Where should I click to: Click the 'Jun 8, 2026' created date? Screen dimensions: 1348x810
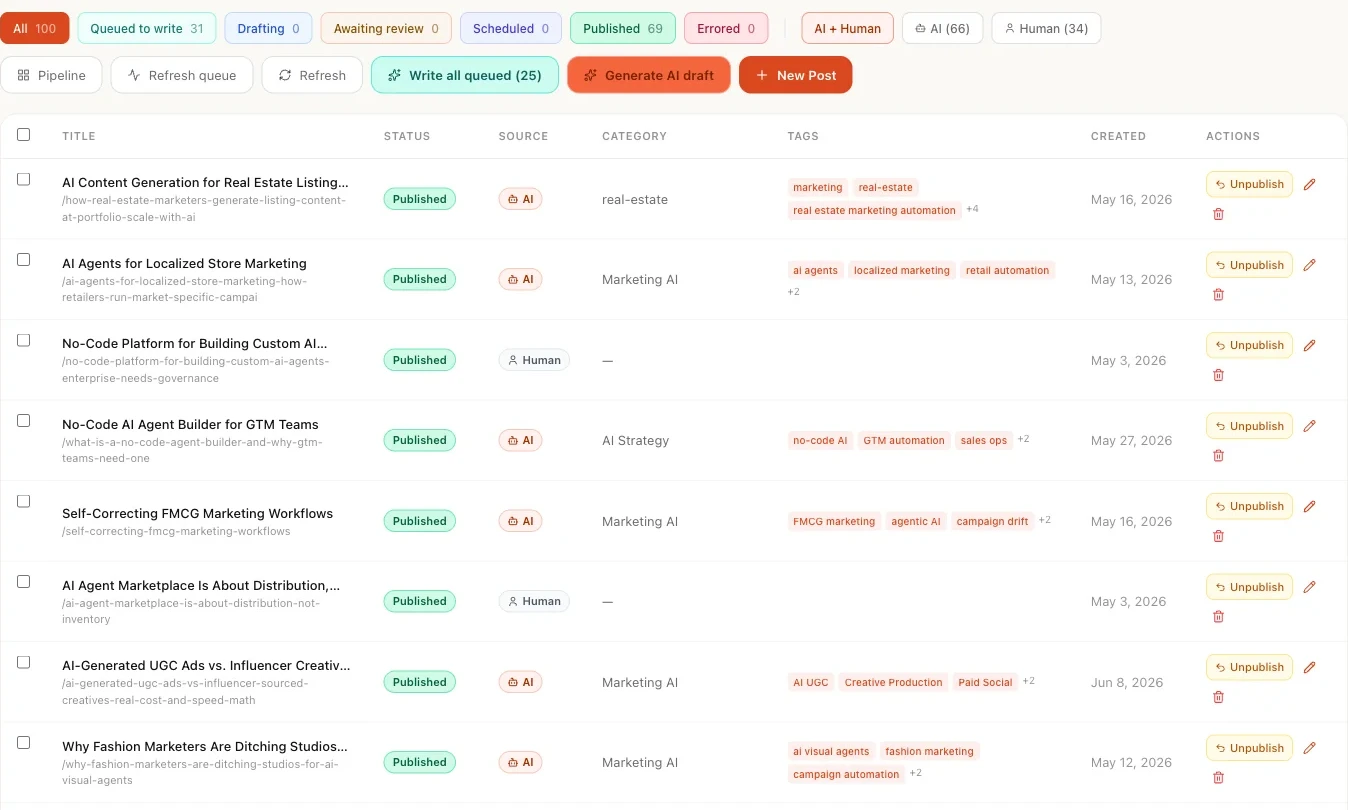pyautogui.click(x=1127, y=682)
